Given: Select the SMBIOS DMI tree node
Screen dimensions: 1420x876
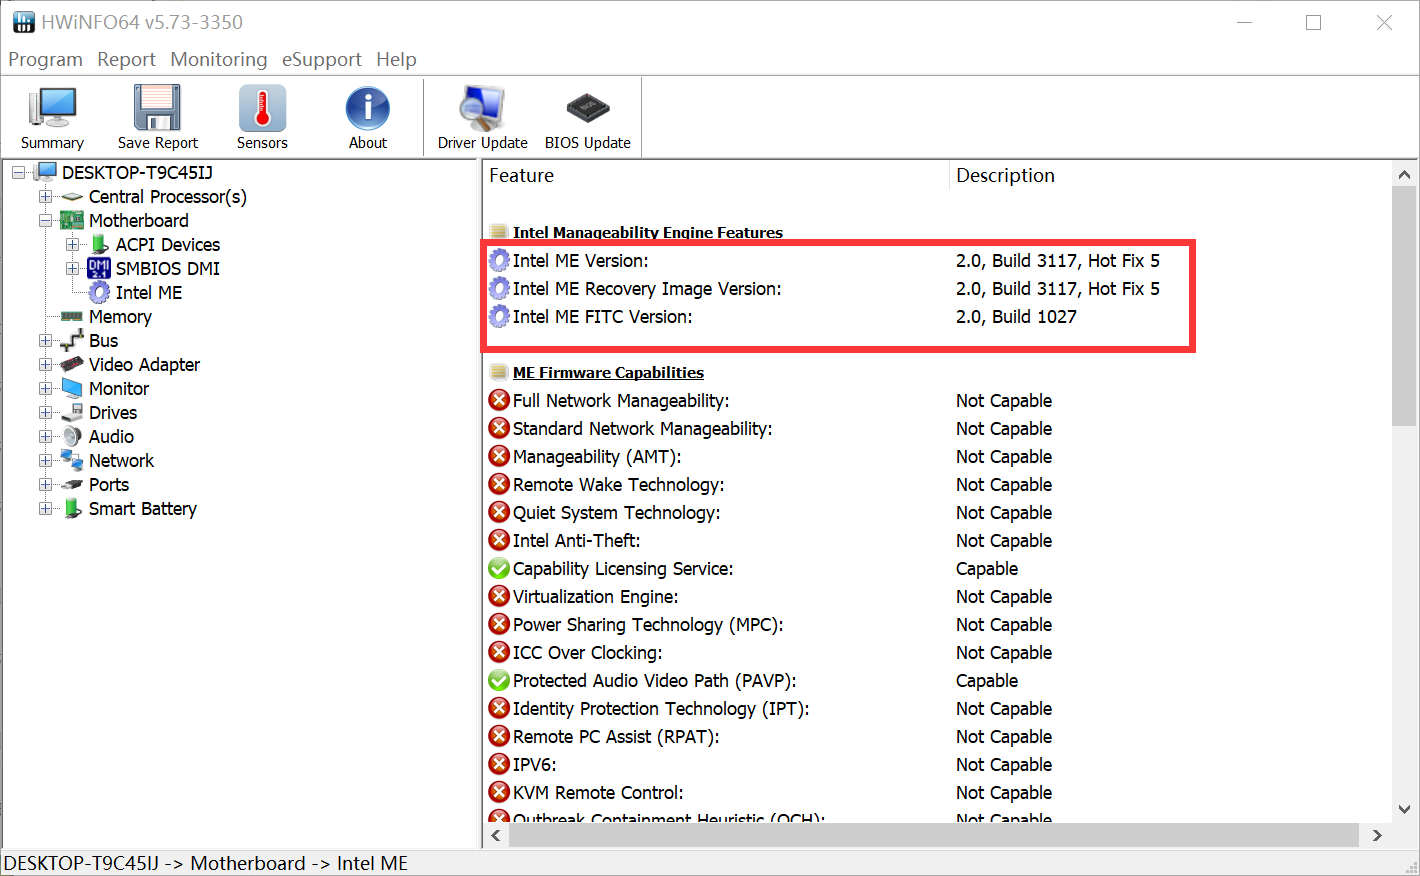Looking at the screenshot, I should click(x=168, y=269).
